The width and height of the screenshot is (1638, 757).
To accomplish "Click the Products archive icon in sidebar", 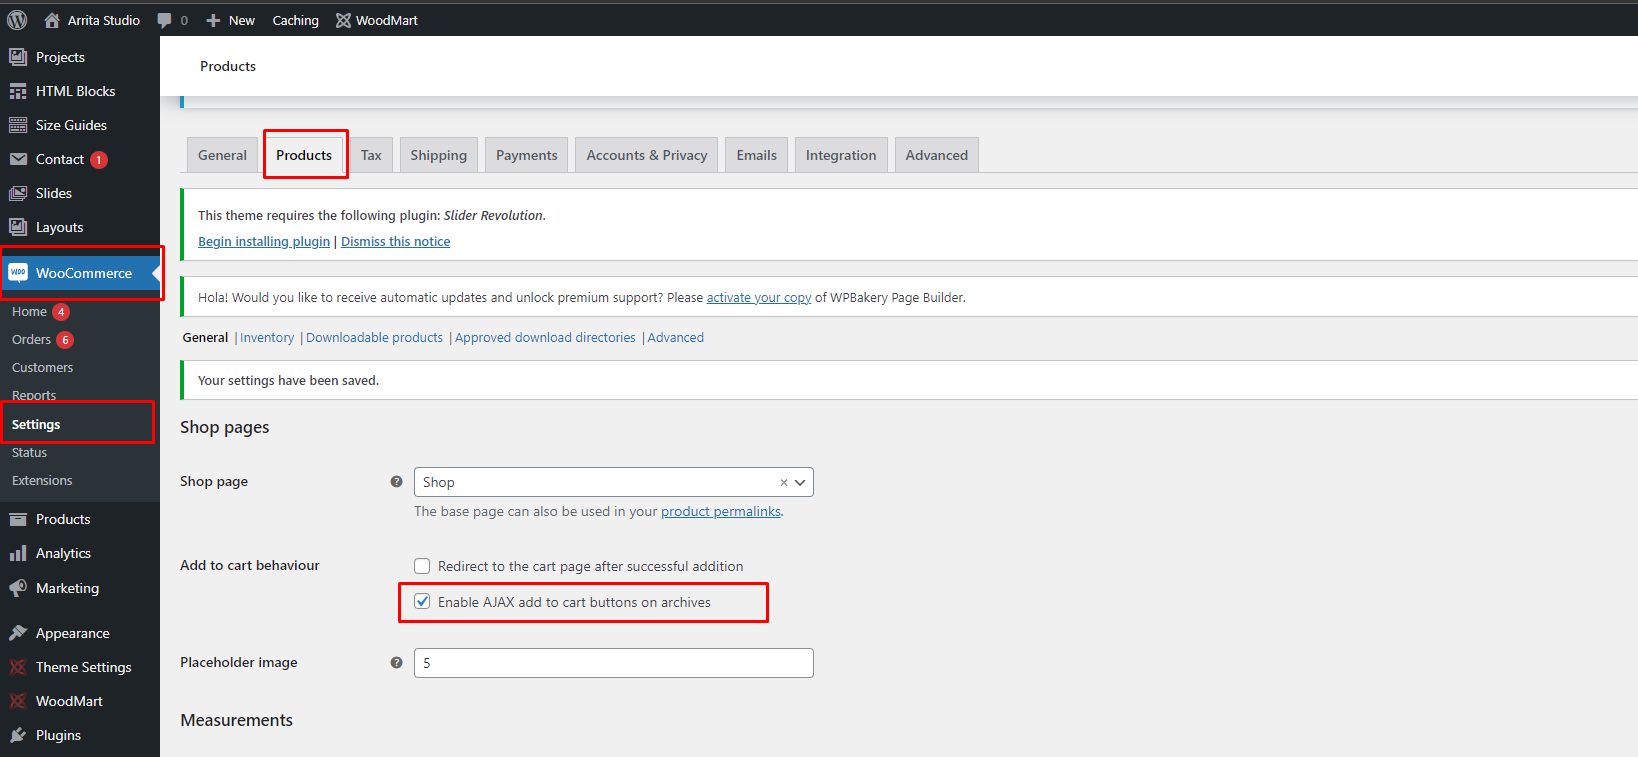I will pyautogui.click(x=18, y=519).
